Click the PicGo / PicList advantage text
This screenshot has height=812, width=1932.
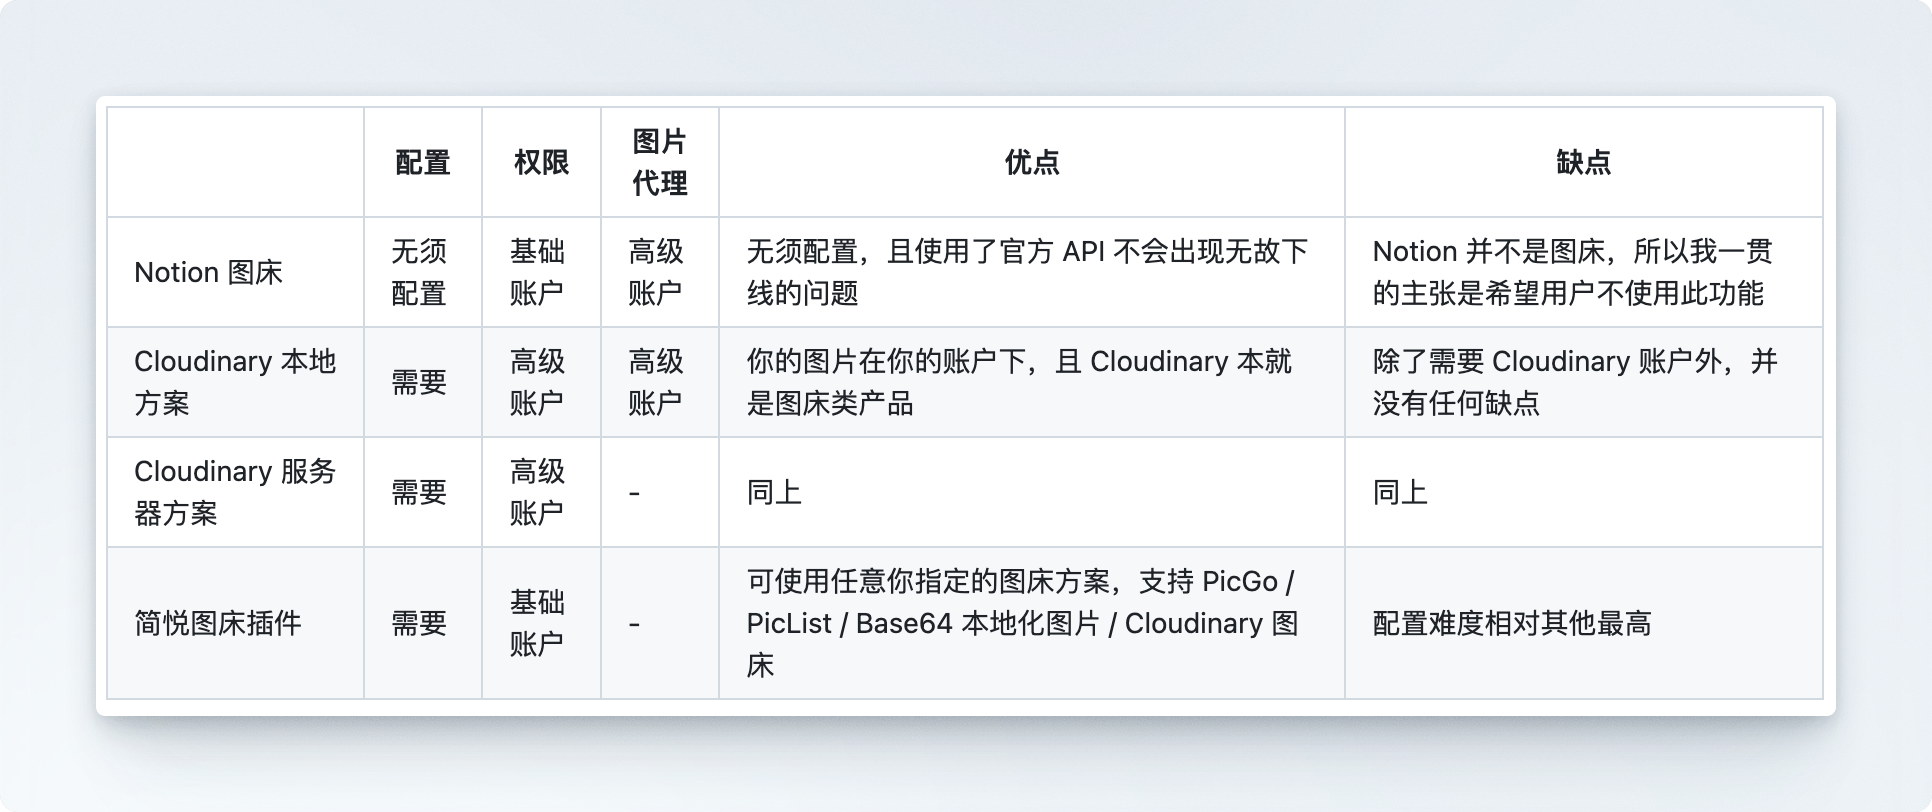(1022, 623)
